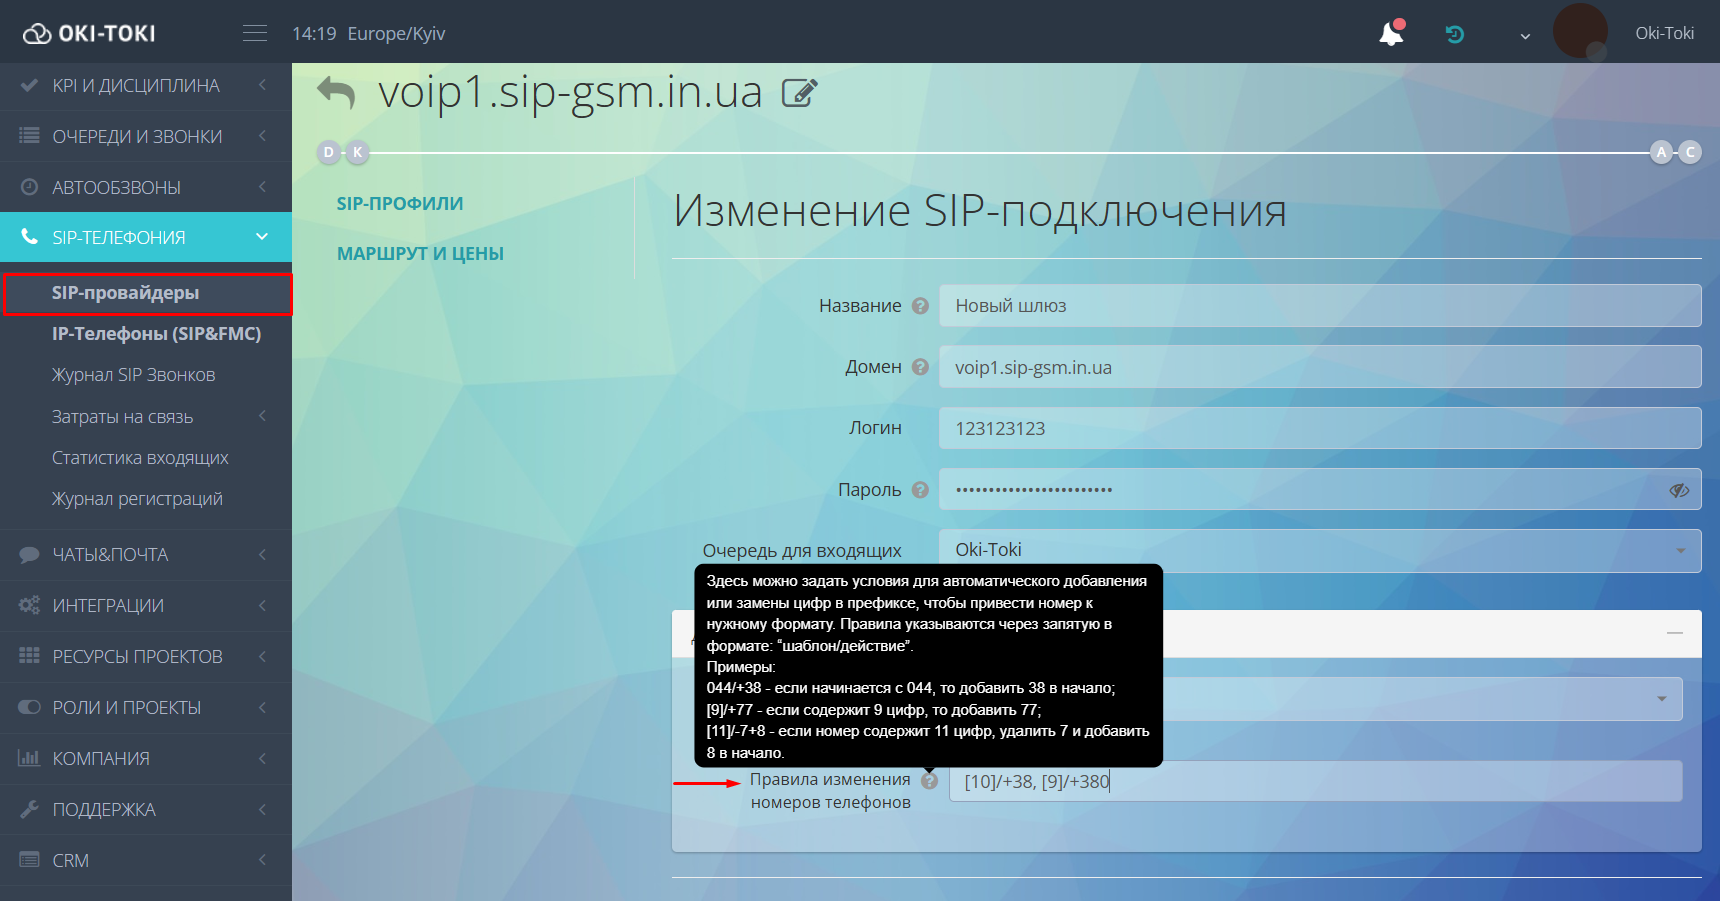This screenshot has height=901, width=1720.
Task: Click the SIP-ТЕЛЕФОНИЯ chevron to collapse it
Action: click(x=261, y=237)
